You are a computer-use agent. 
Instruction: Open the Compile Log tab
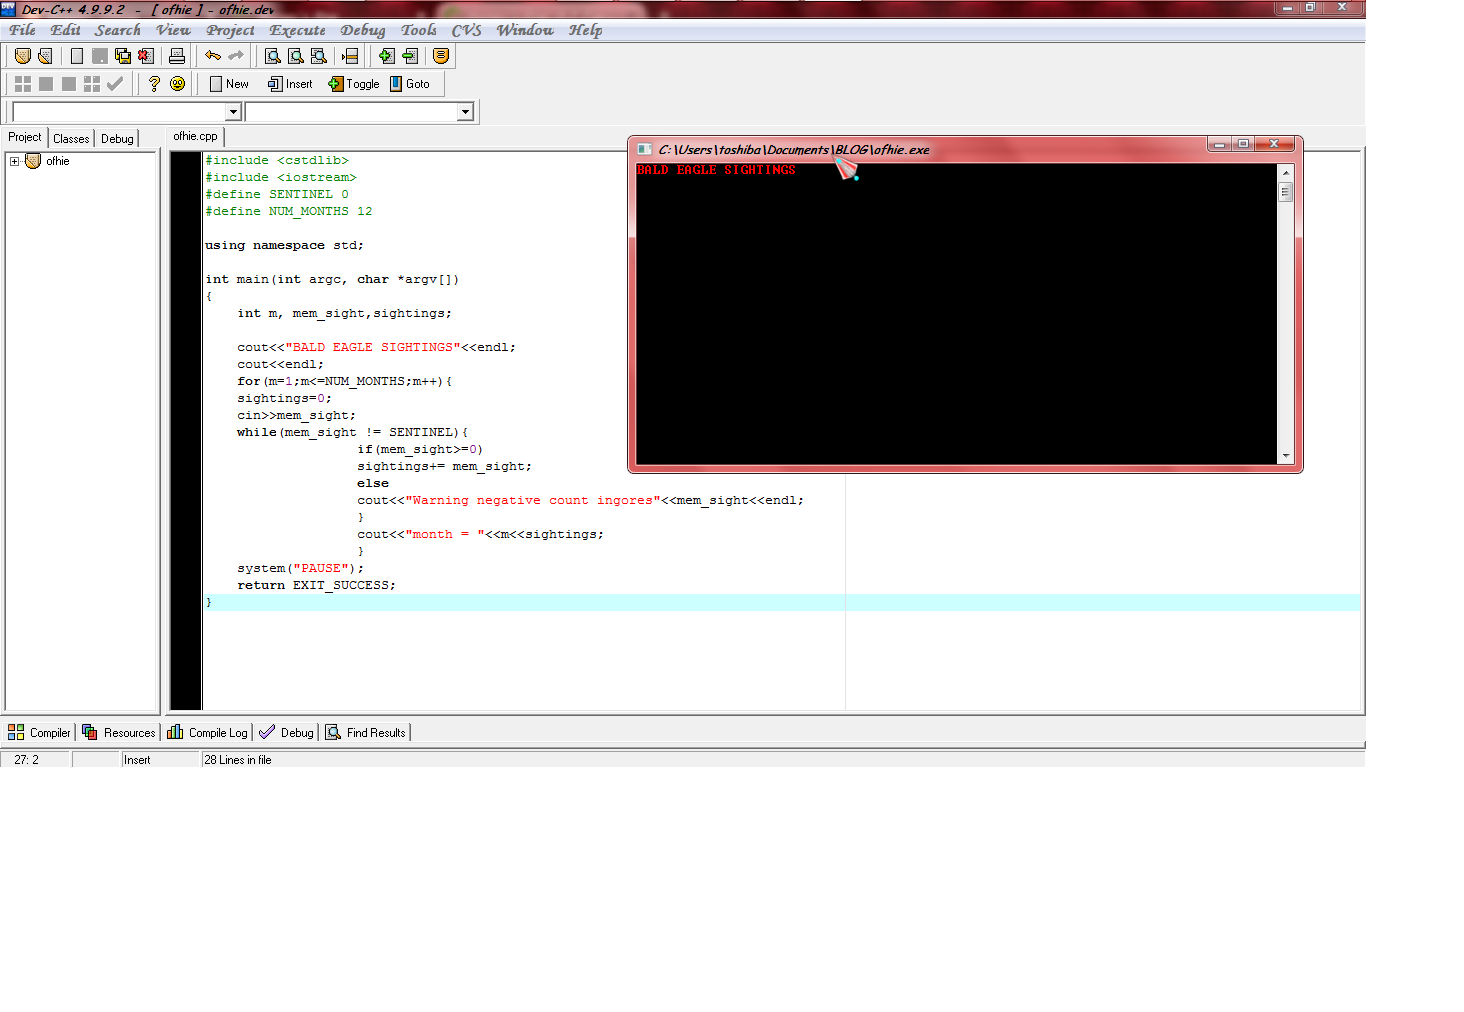pos(207,733)
